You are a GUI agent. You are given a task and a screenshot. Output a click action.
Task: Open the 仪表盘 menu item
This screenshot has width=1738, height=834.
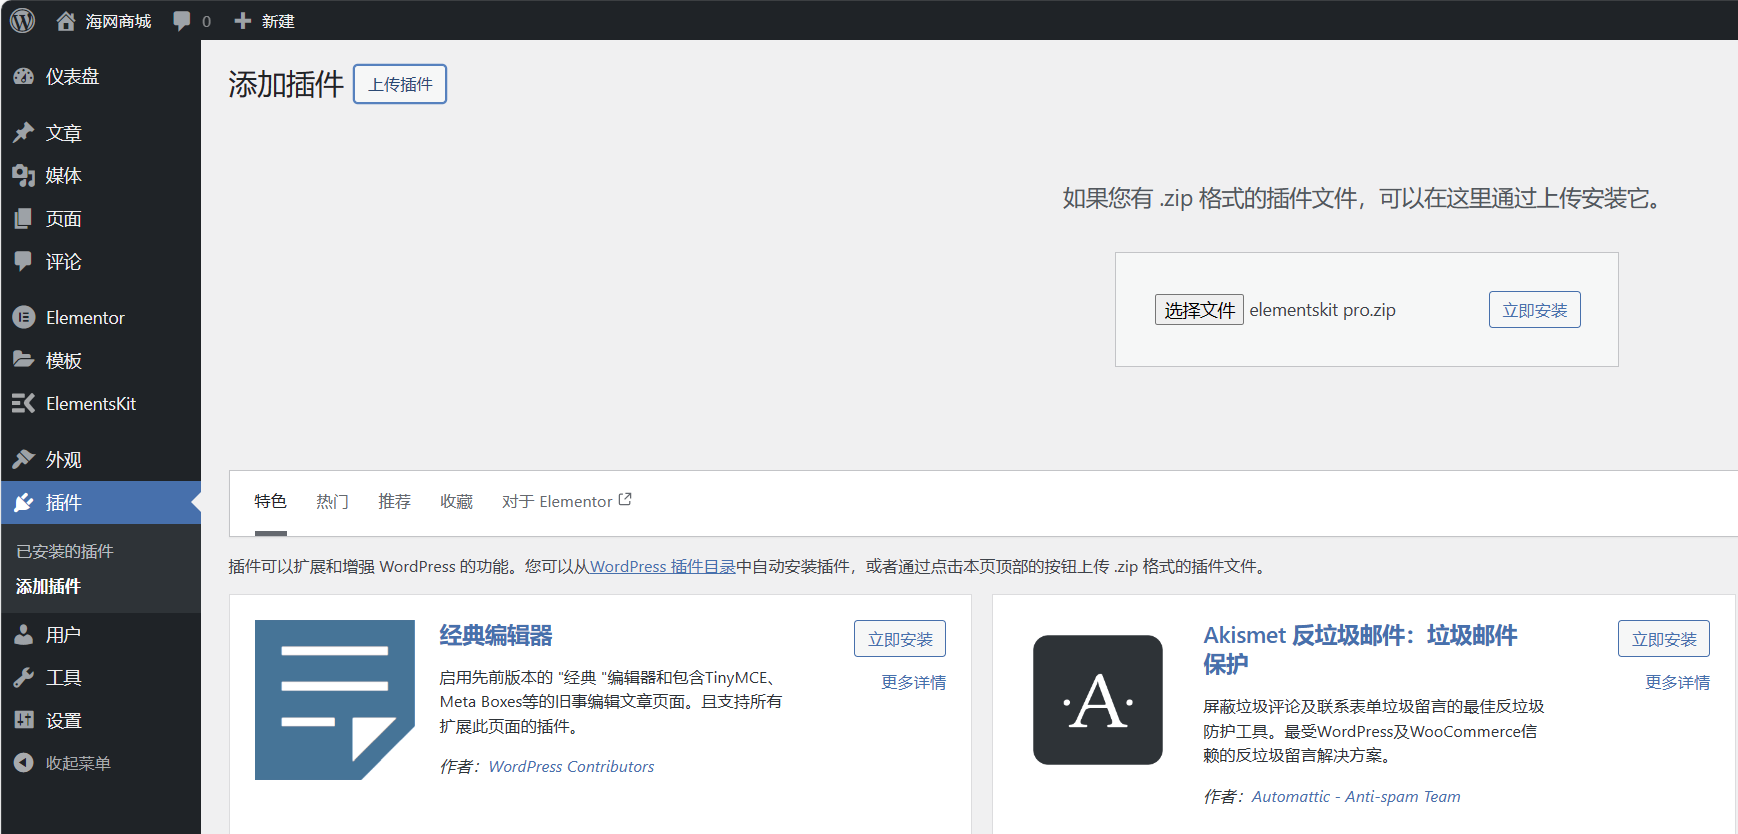point(100,76)
